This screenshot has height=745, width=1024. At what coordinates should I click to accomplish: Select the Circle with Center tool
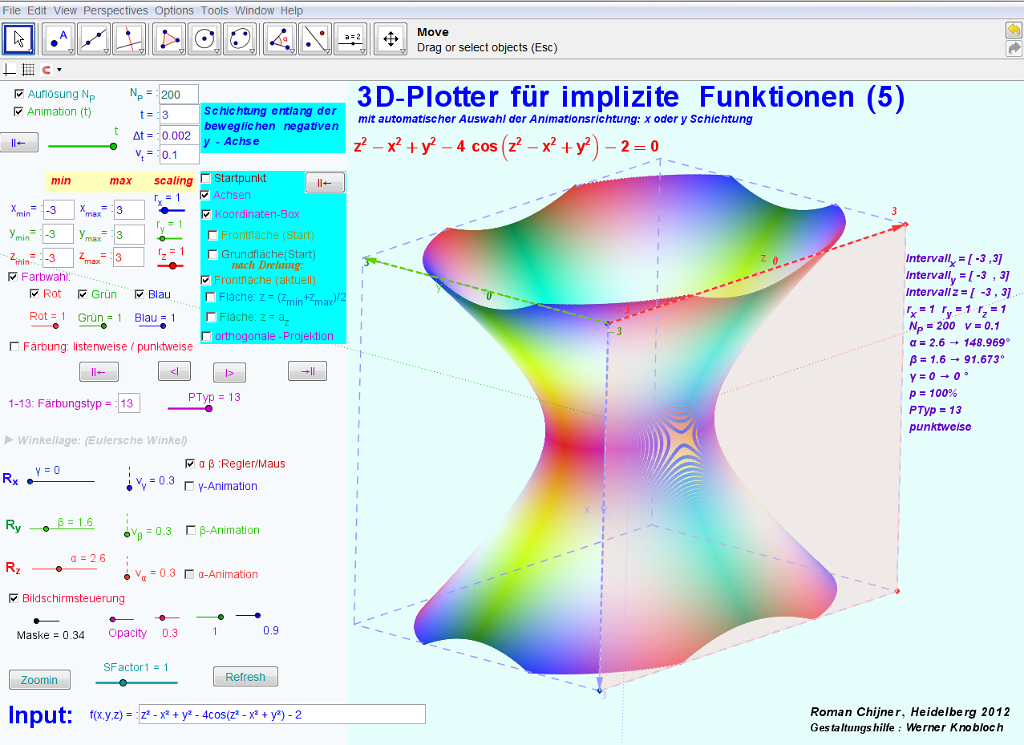point(206,39)
